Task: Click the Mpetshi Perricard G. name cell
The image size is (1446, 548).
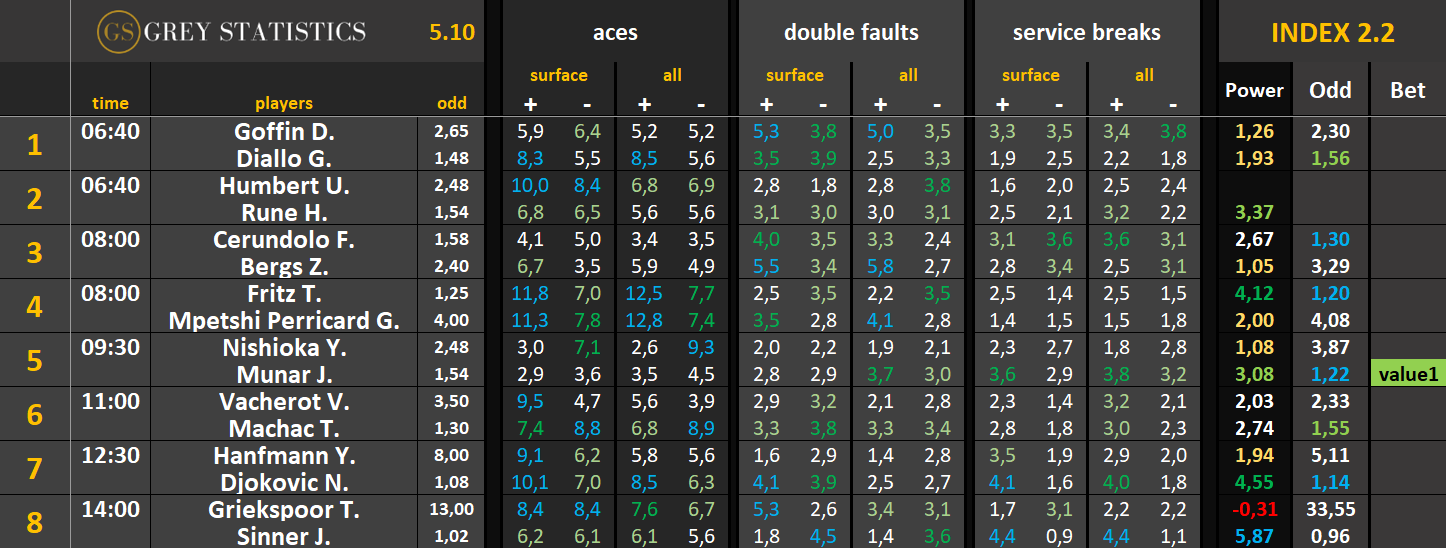Action: click(x=284, y=321)
